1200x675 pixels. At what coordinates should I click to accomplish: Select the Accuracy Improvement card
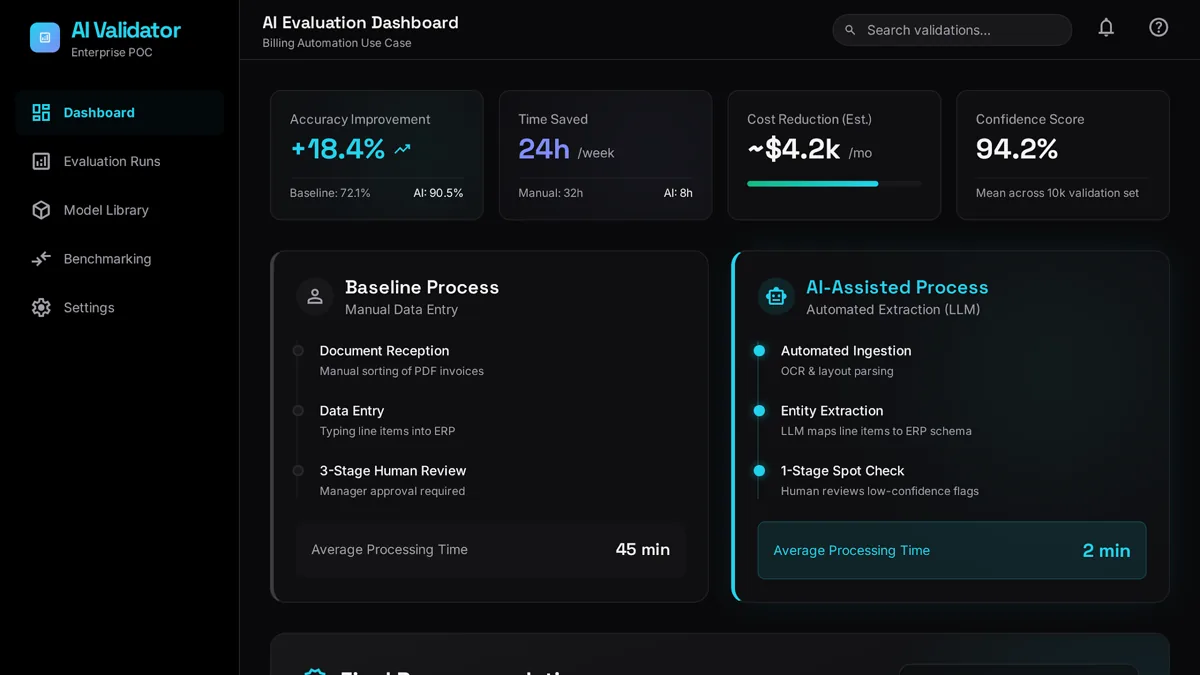click(x=377, y=155)
